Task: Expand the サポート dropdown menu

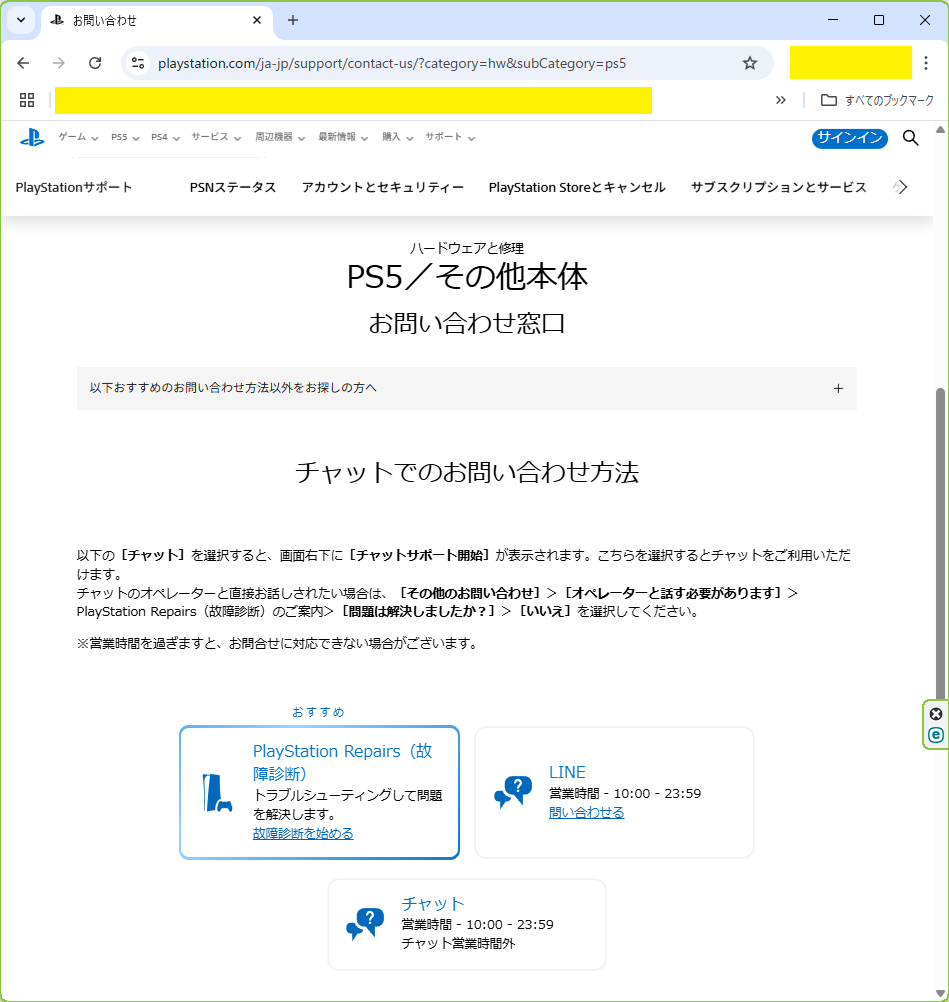Action: click(450, 137)
